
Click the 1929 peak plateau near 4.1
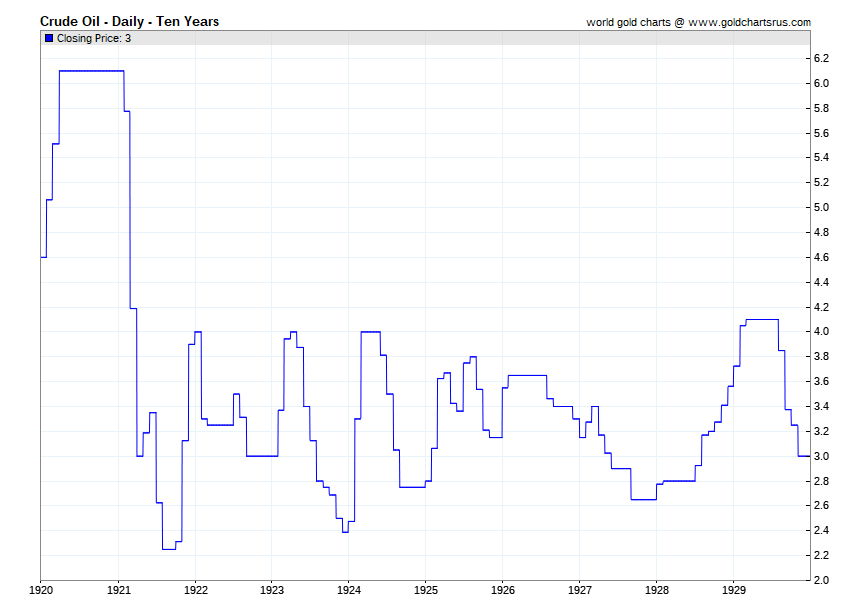click(762, 319)
